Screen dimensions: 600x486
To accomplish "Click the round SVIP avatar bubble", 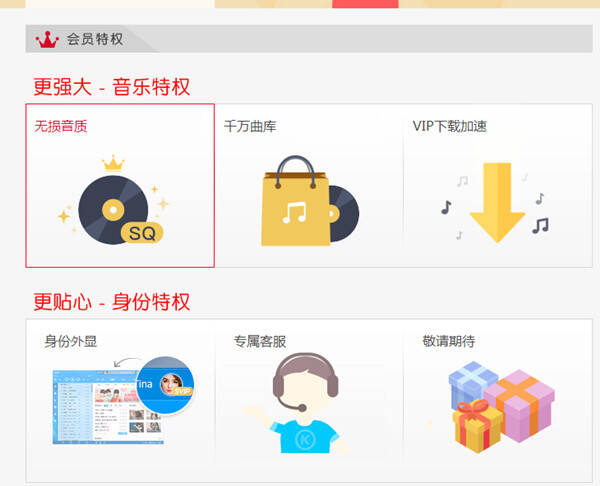I will pyautogui.click(x=165, y=385).
